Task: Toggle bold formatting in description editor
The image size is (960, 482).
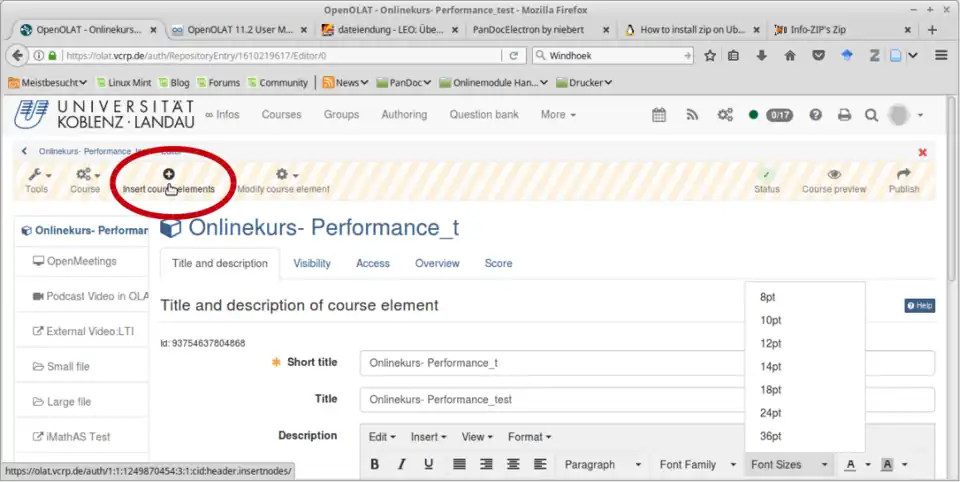Action: tap(375, 464)
